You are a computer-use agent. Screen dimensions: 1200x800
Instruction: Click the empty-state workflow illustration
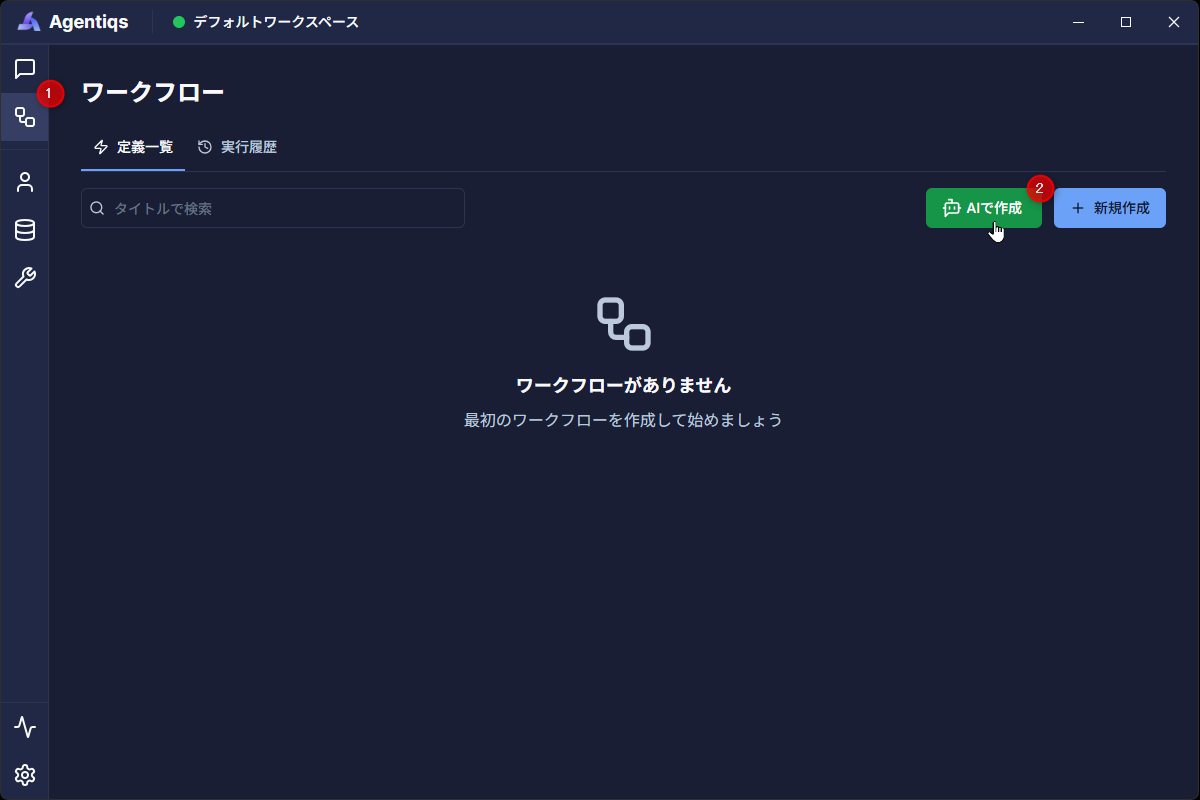[x=624, y=323]
